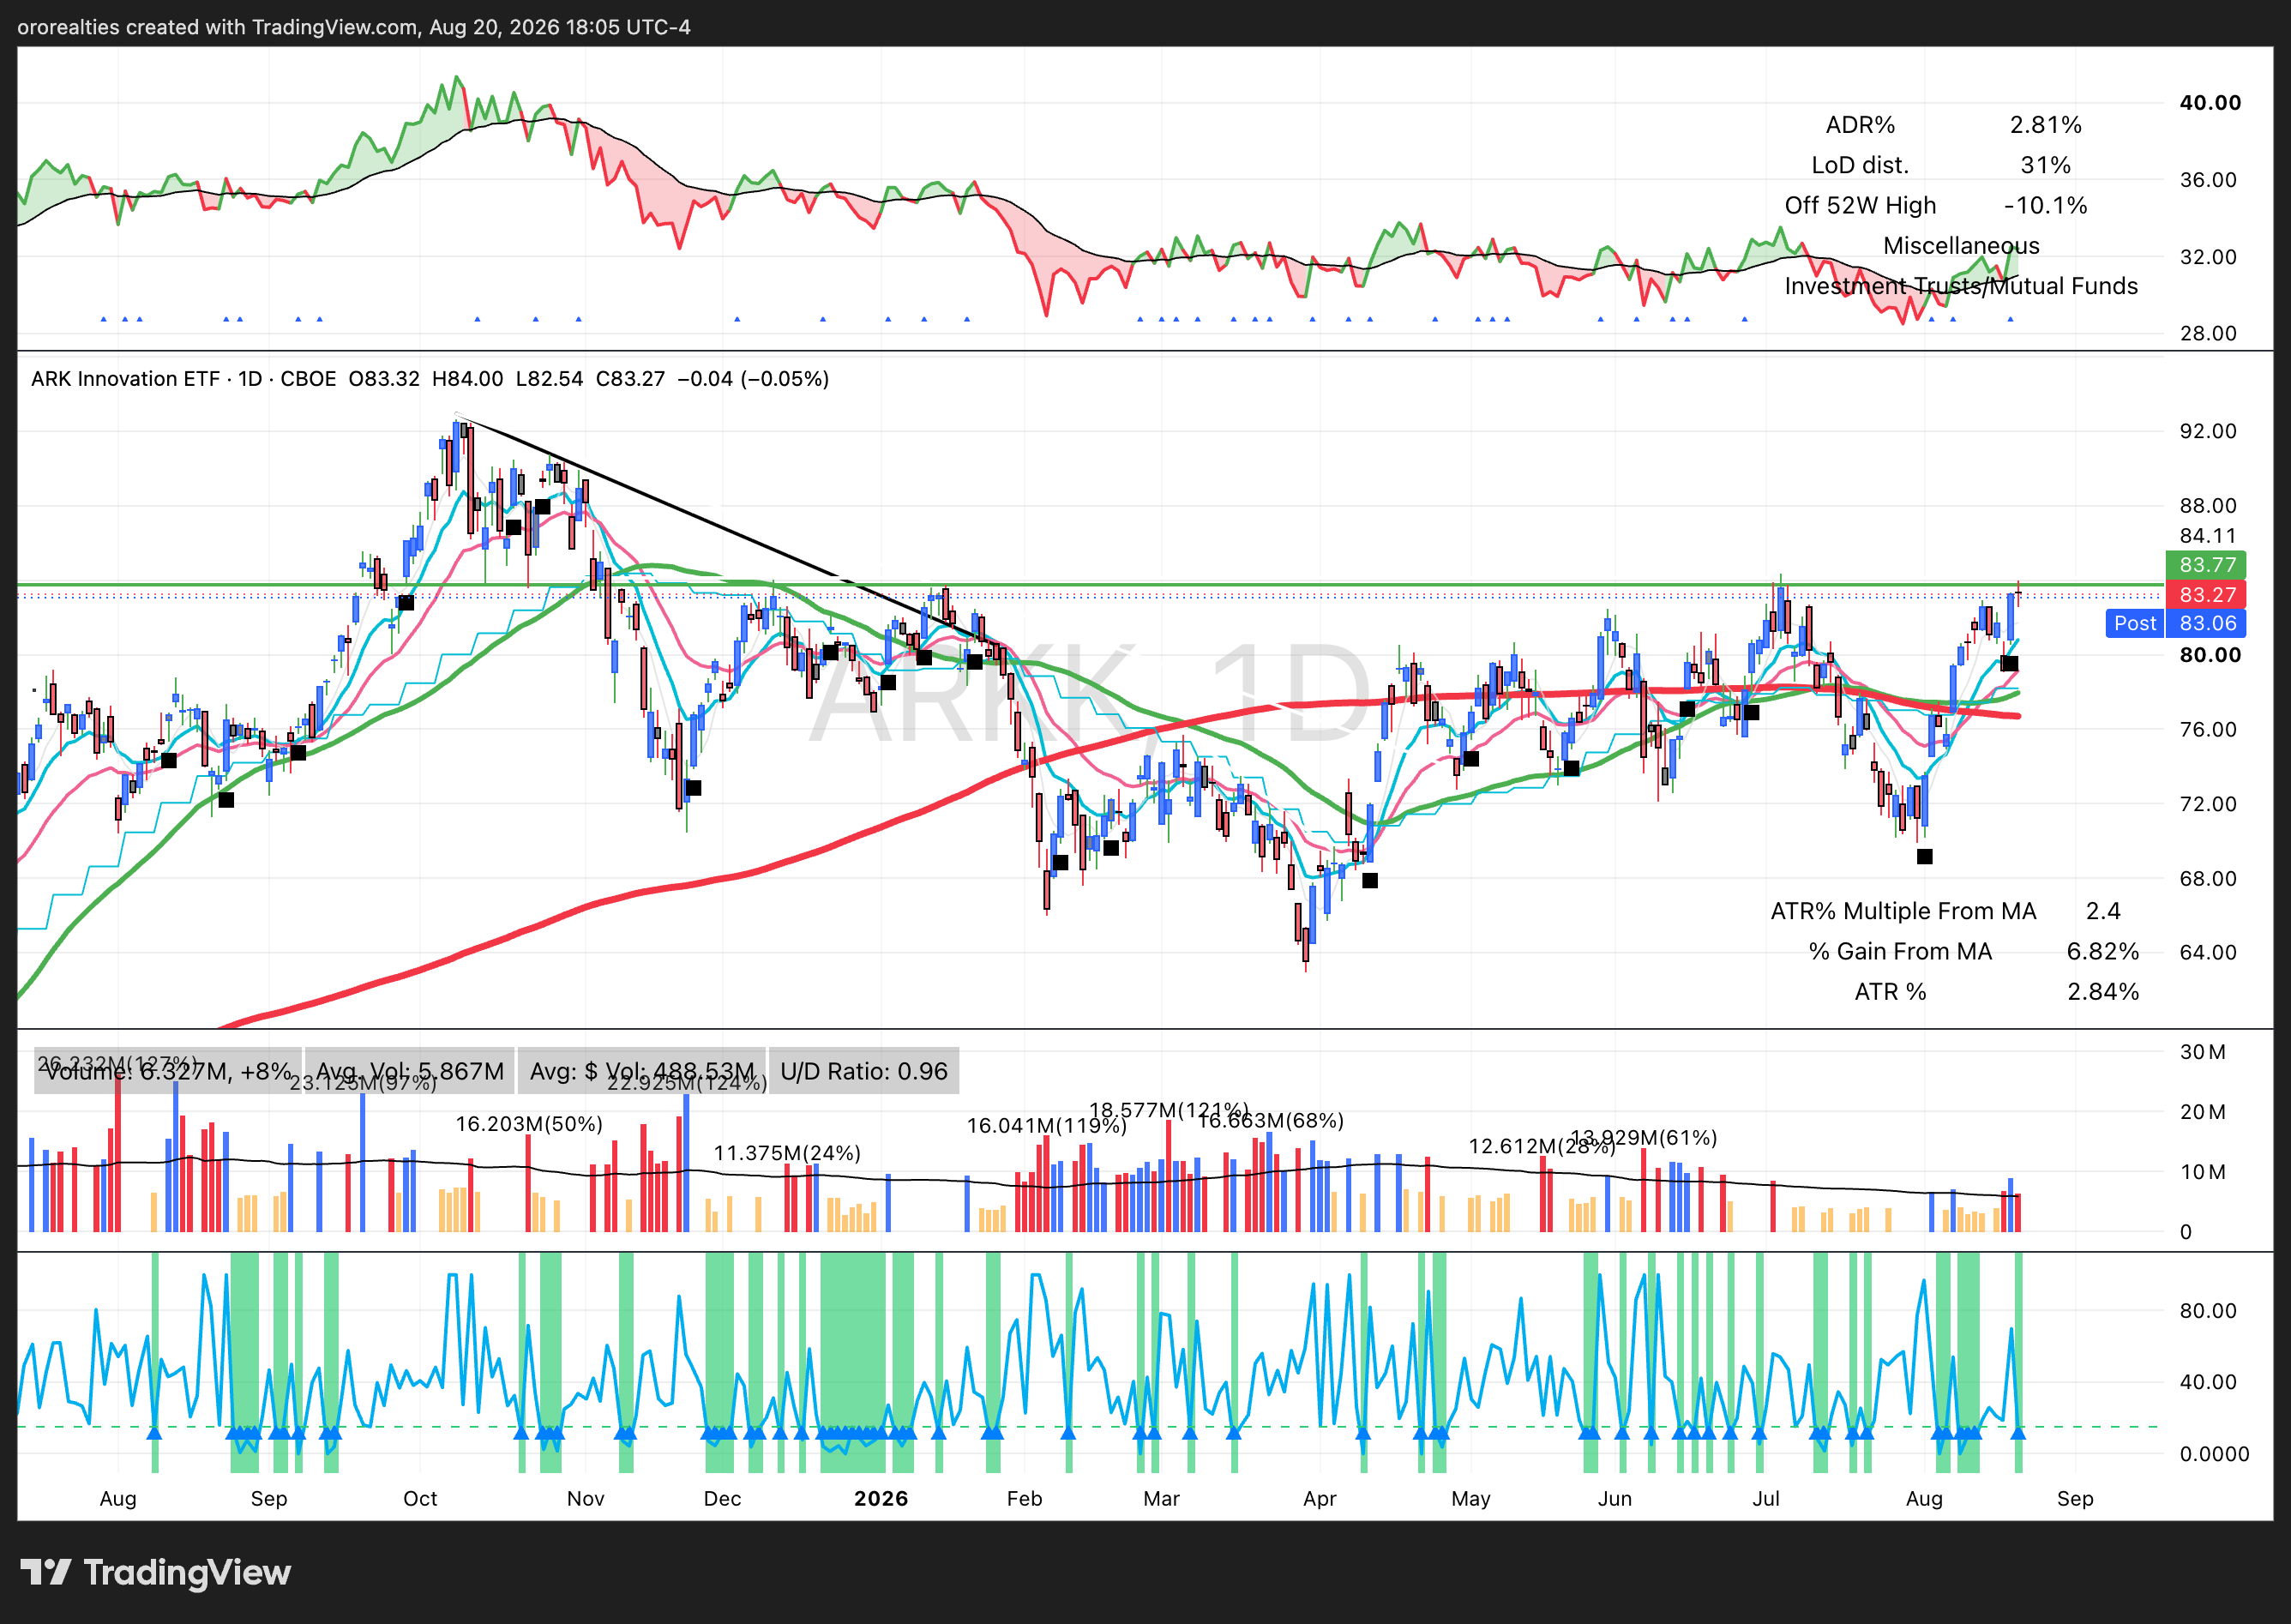Click the 'May' label on the time axis
This screenshot has width=2291, height=1624.
click(x=1471, y=1499)
